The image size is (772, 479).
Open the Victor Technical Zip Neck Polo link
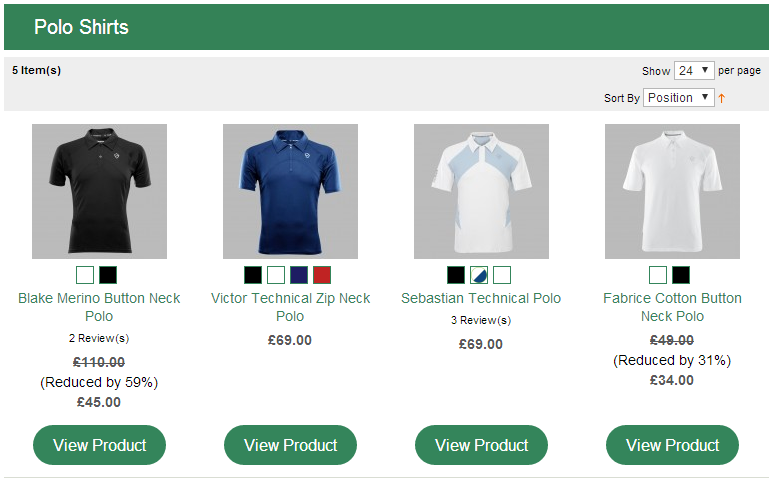[290, 307]
